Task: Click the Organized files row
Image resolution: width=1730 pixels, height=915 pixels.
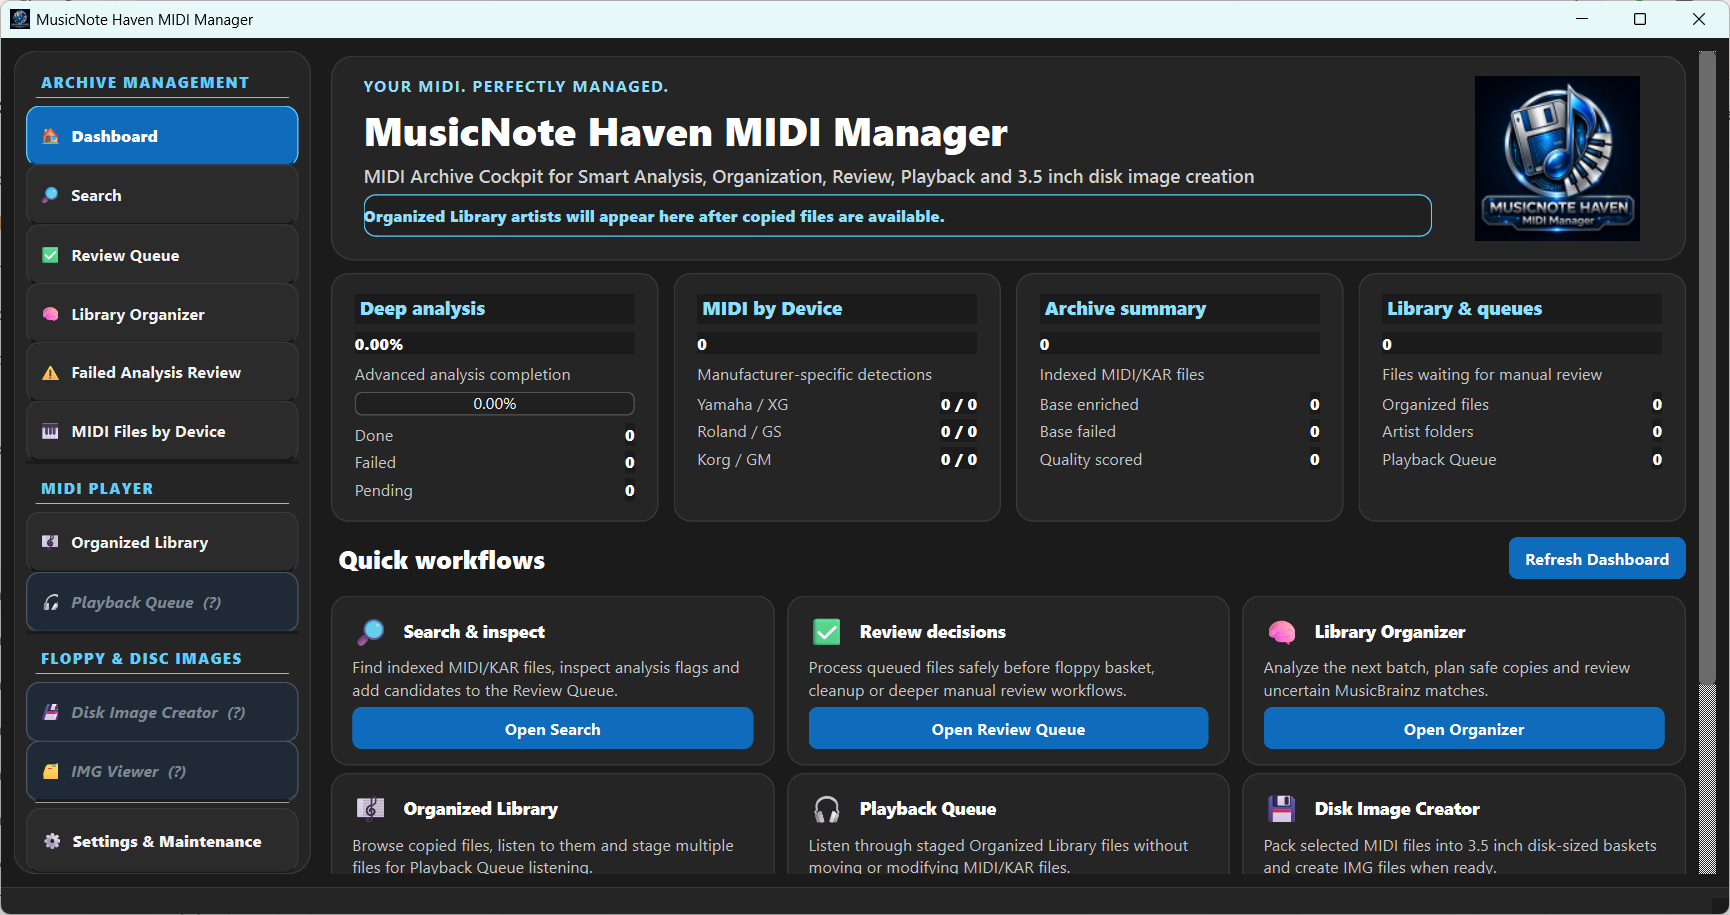Action: point(1522,405)
